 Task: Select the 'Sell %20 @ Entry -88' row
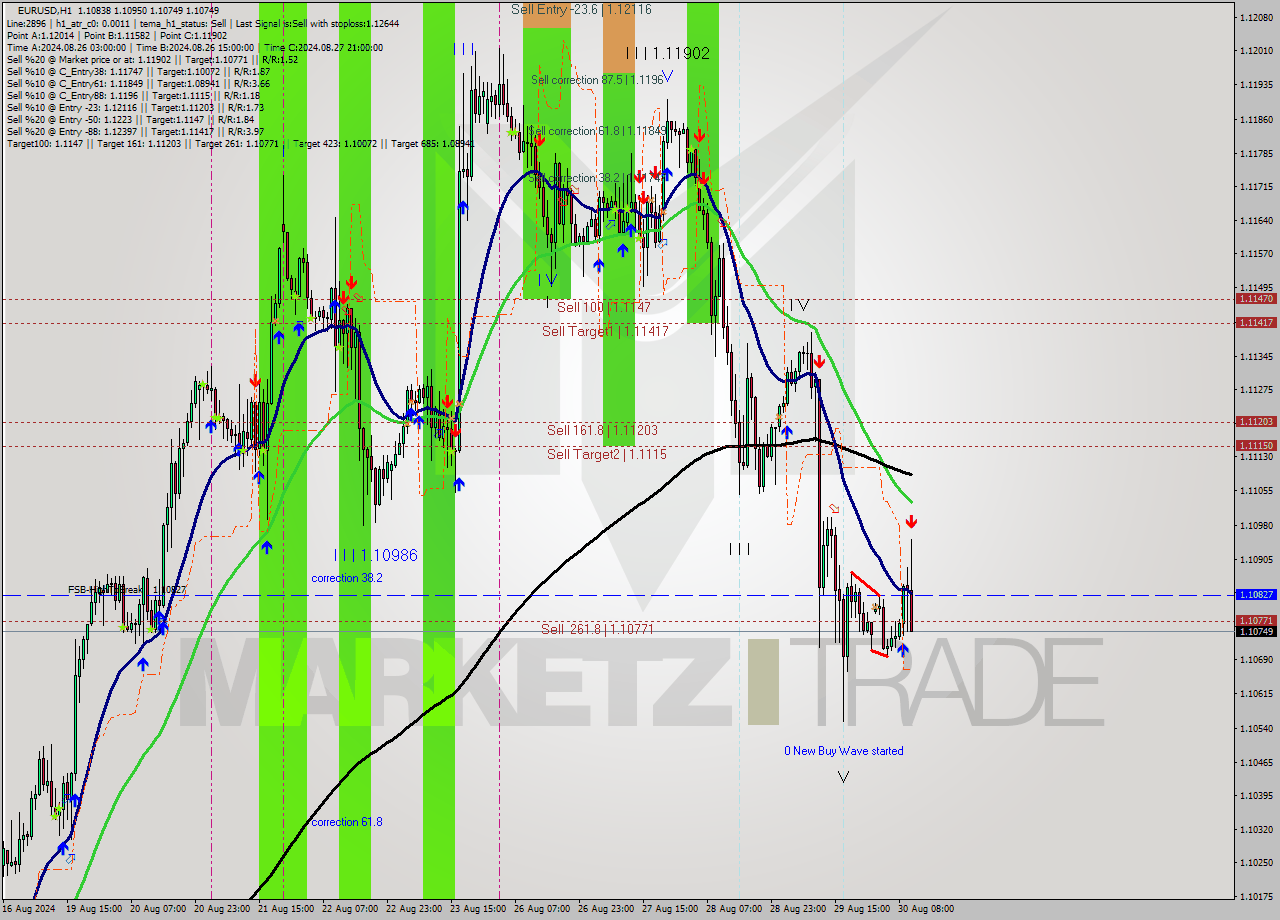(135, 131)
